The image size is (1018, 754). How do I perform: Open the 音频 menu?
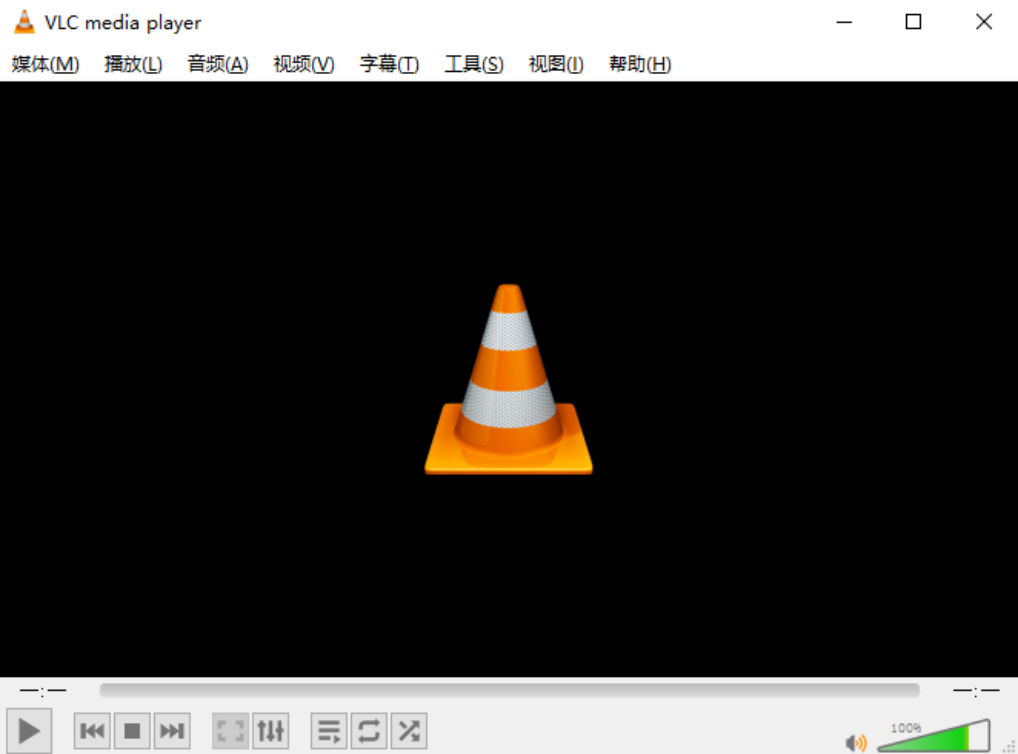pos(217,63)
